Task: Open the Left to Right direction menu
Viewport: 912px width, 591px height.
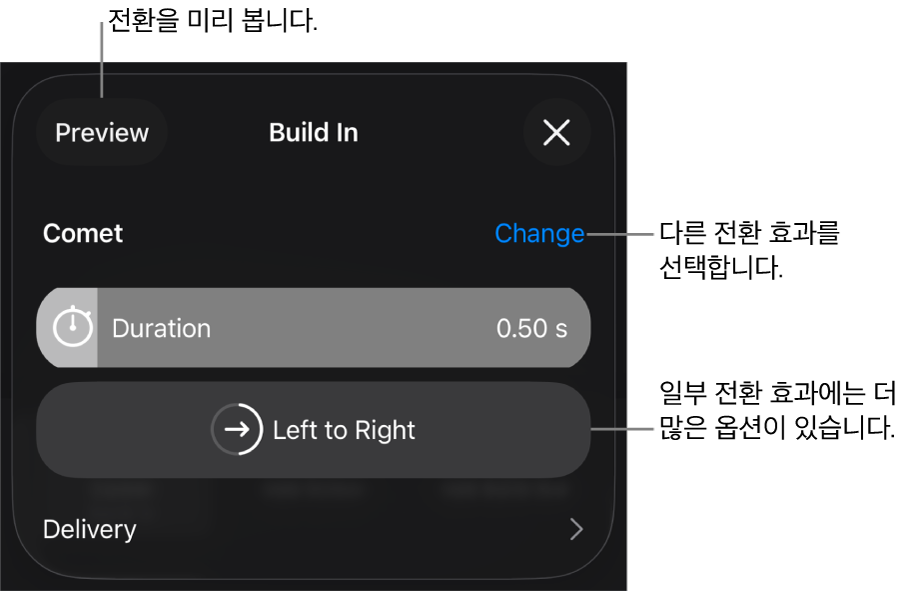Action: [x=313, y=430]
